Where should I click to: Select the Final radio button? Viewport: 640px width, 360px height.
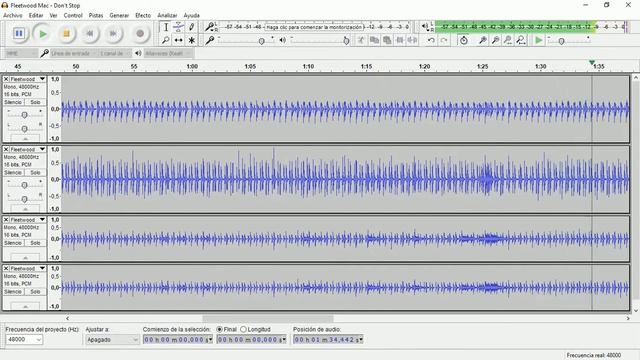[220, 329]
